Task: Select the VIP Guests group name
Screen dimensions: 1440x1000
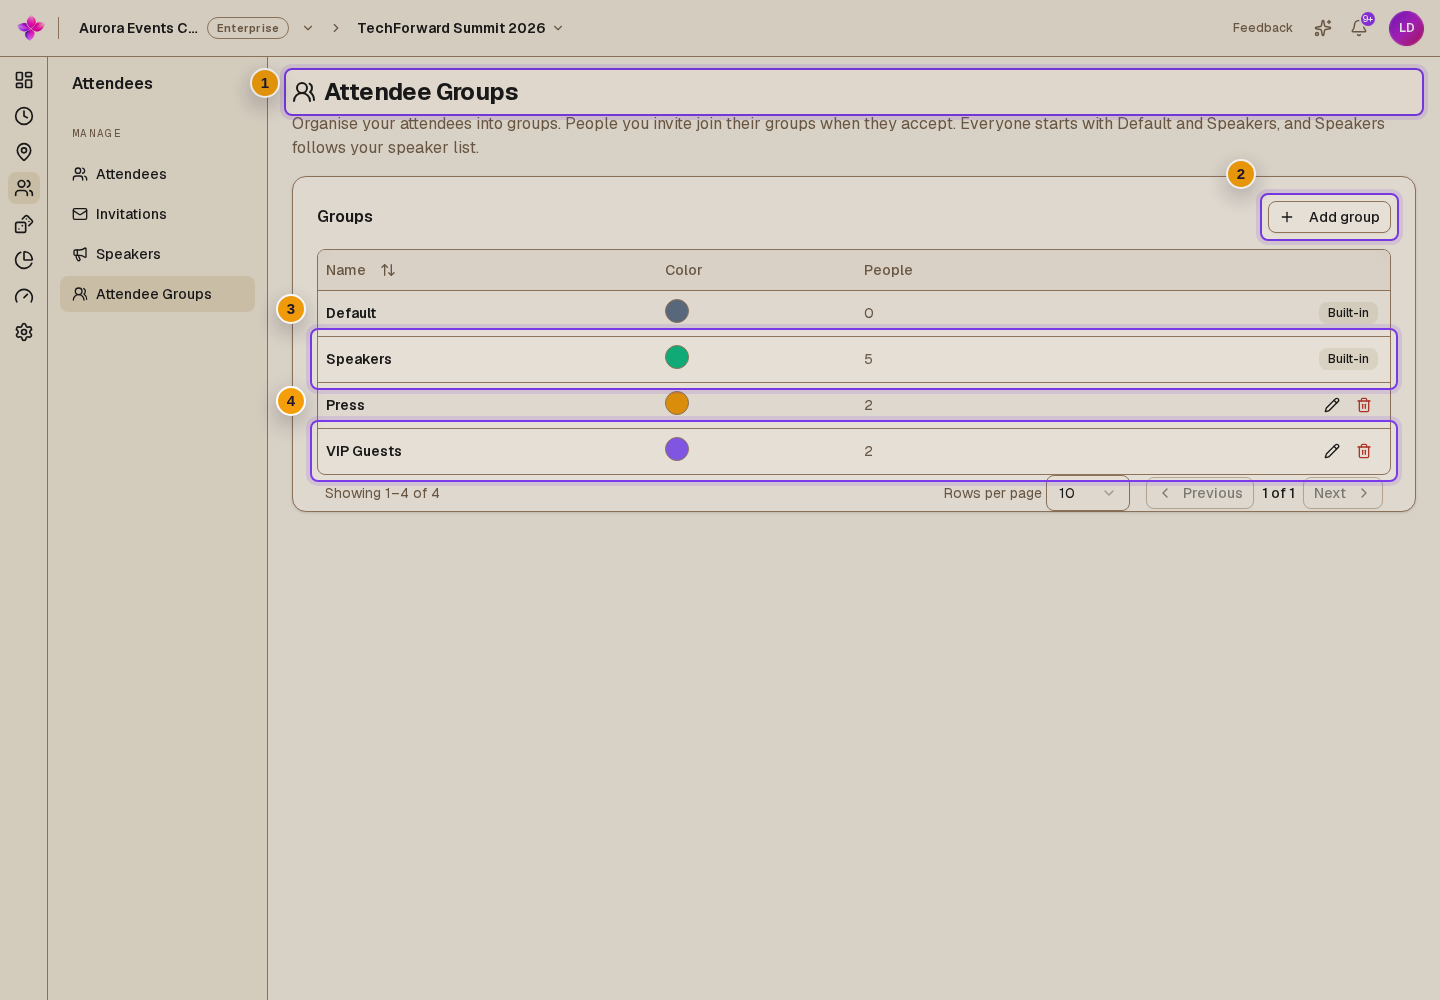Action: pos(364,451)
